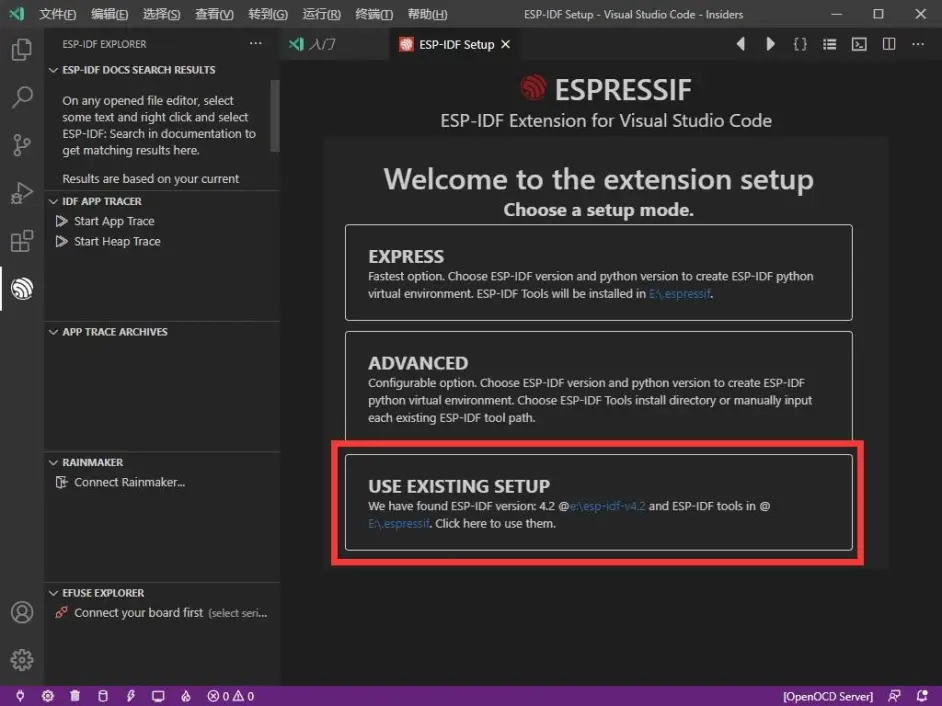The image size is (942, 706).
Task: Open SDK config gear icon in status bar
Action: 47,696
